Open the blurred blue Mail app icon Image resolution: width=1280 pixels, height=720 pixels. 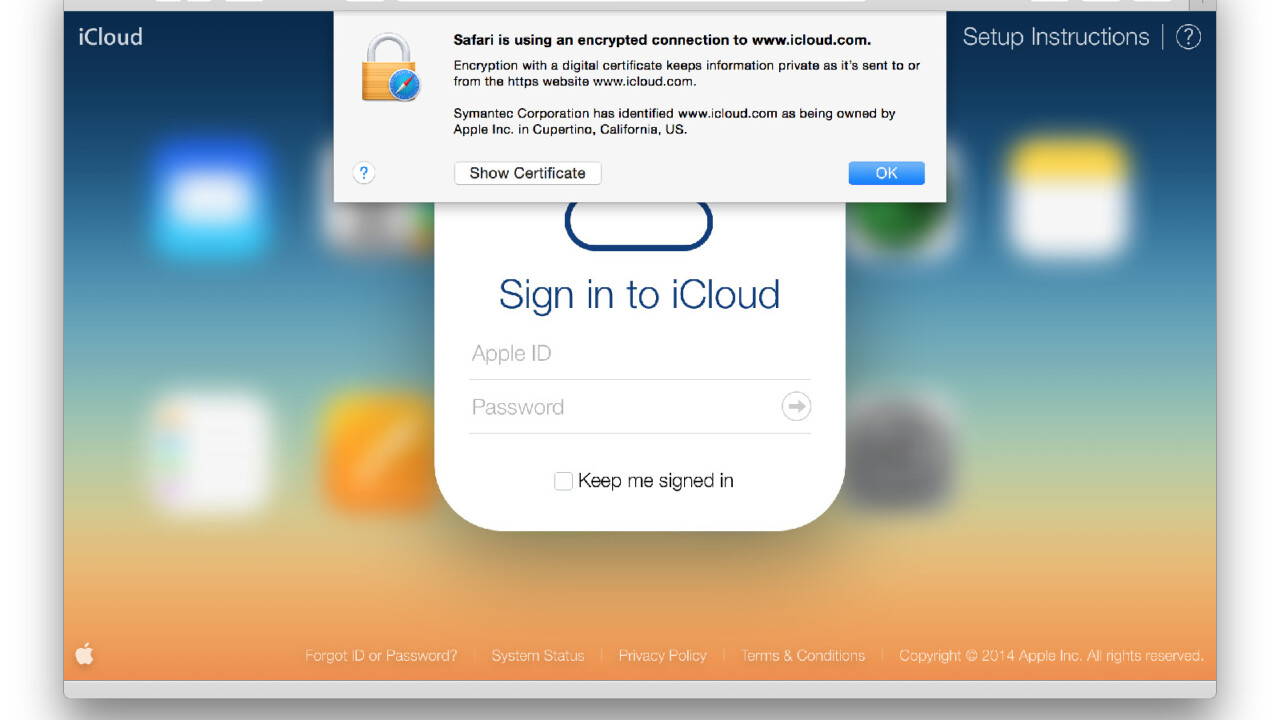pyautogui.click(x=211, y=197)
